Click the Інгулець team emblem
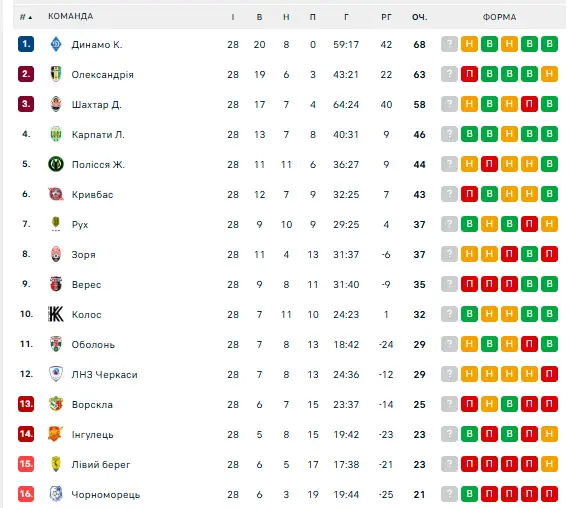Screen dimensions: 576x508 (55, 435)
